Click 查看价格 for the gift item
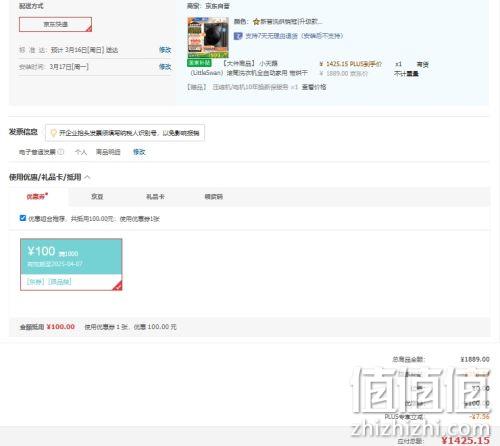The height and width of the screenshot is (446, 500). click(x=314, y=87)
